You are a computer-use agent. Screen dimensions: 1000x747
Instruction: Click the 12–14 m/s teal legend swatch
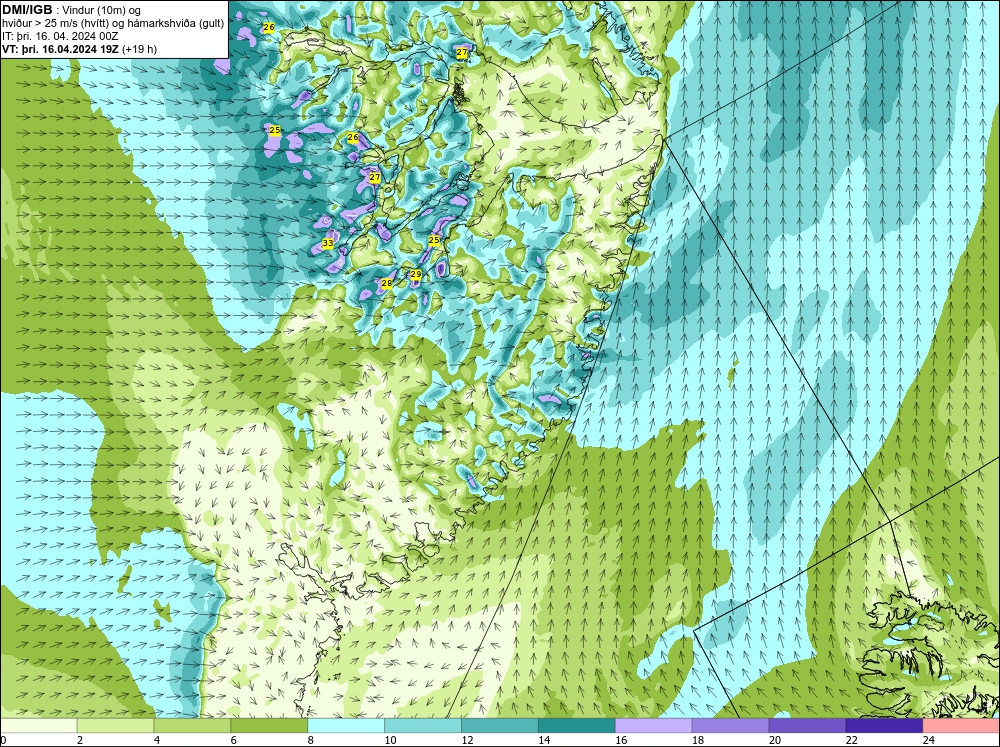click(499, 726)
